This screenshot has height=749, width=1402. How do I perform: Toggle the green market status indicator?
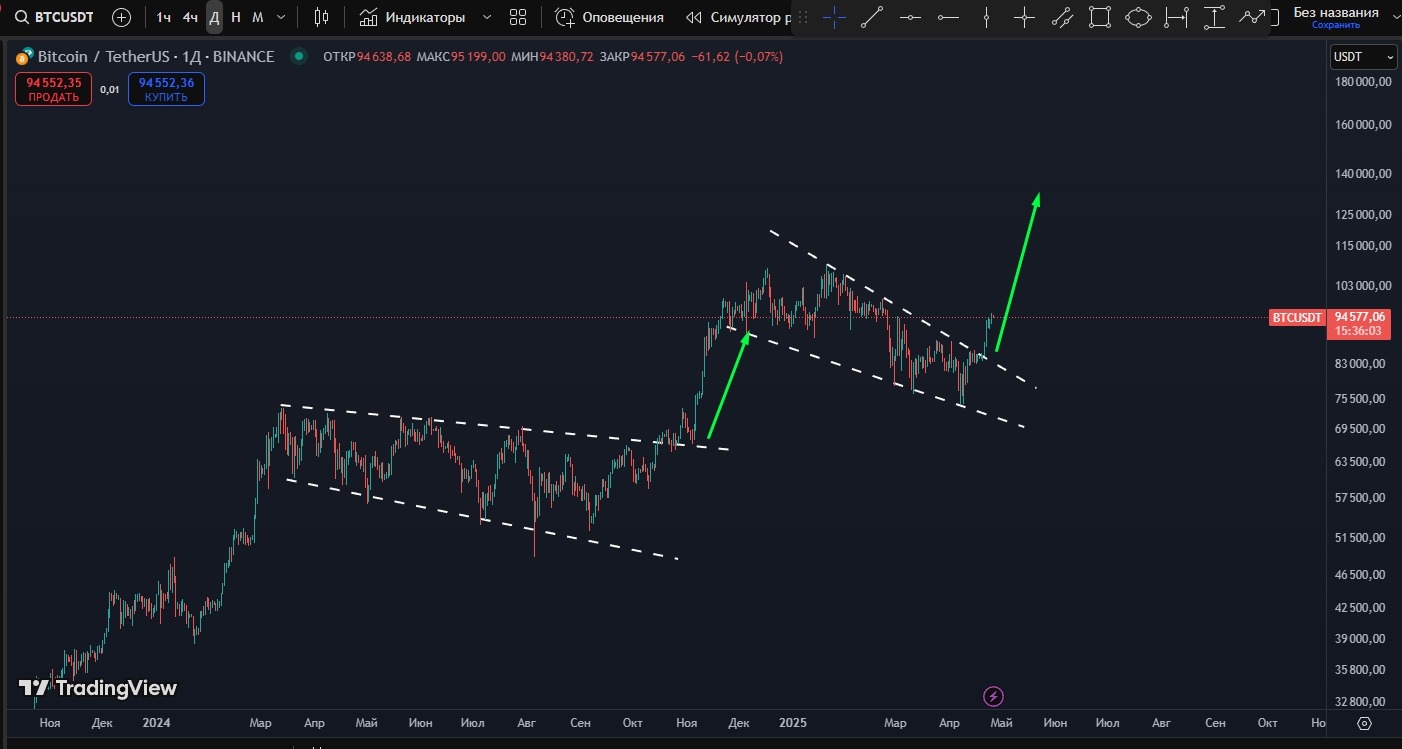pyautogui.click(x=298, y=57)
